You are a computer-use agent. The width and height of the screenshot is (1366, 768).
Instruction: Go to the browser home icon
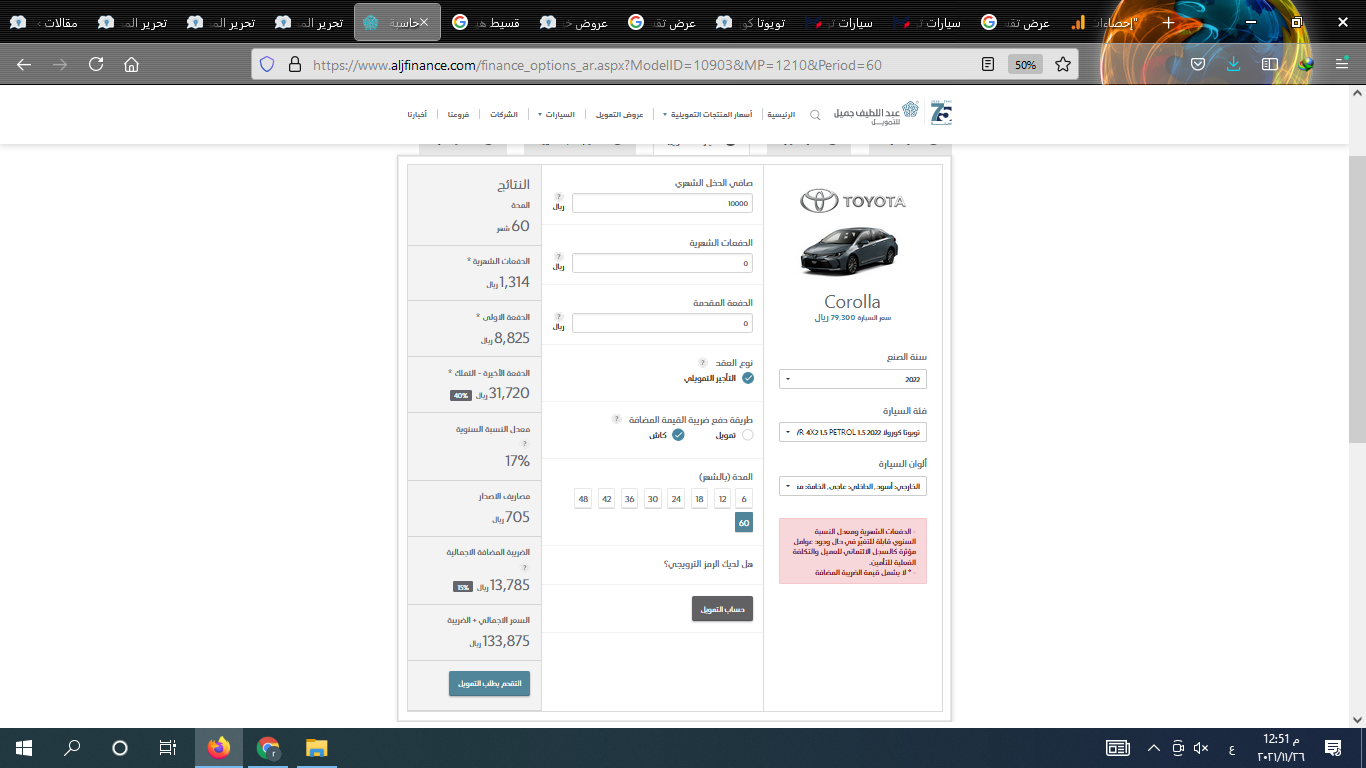[x=131, y=64]
